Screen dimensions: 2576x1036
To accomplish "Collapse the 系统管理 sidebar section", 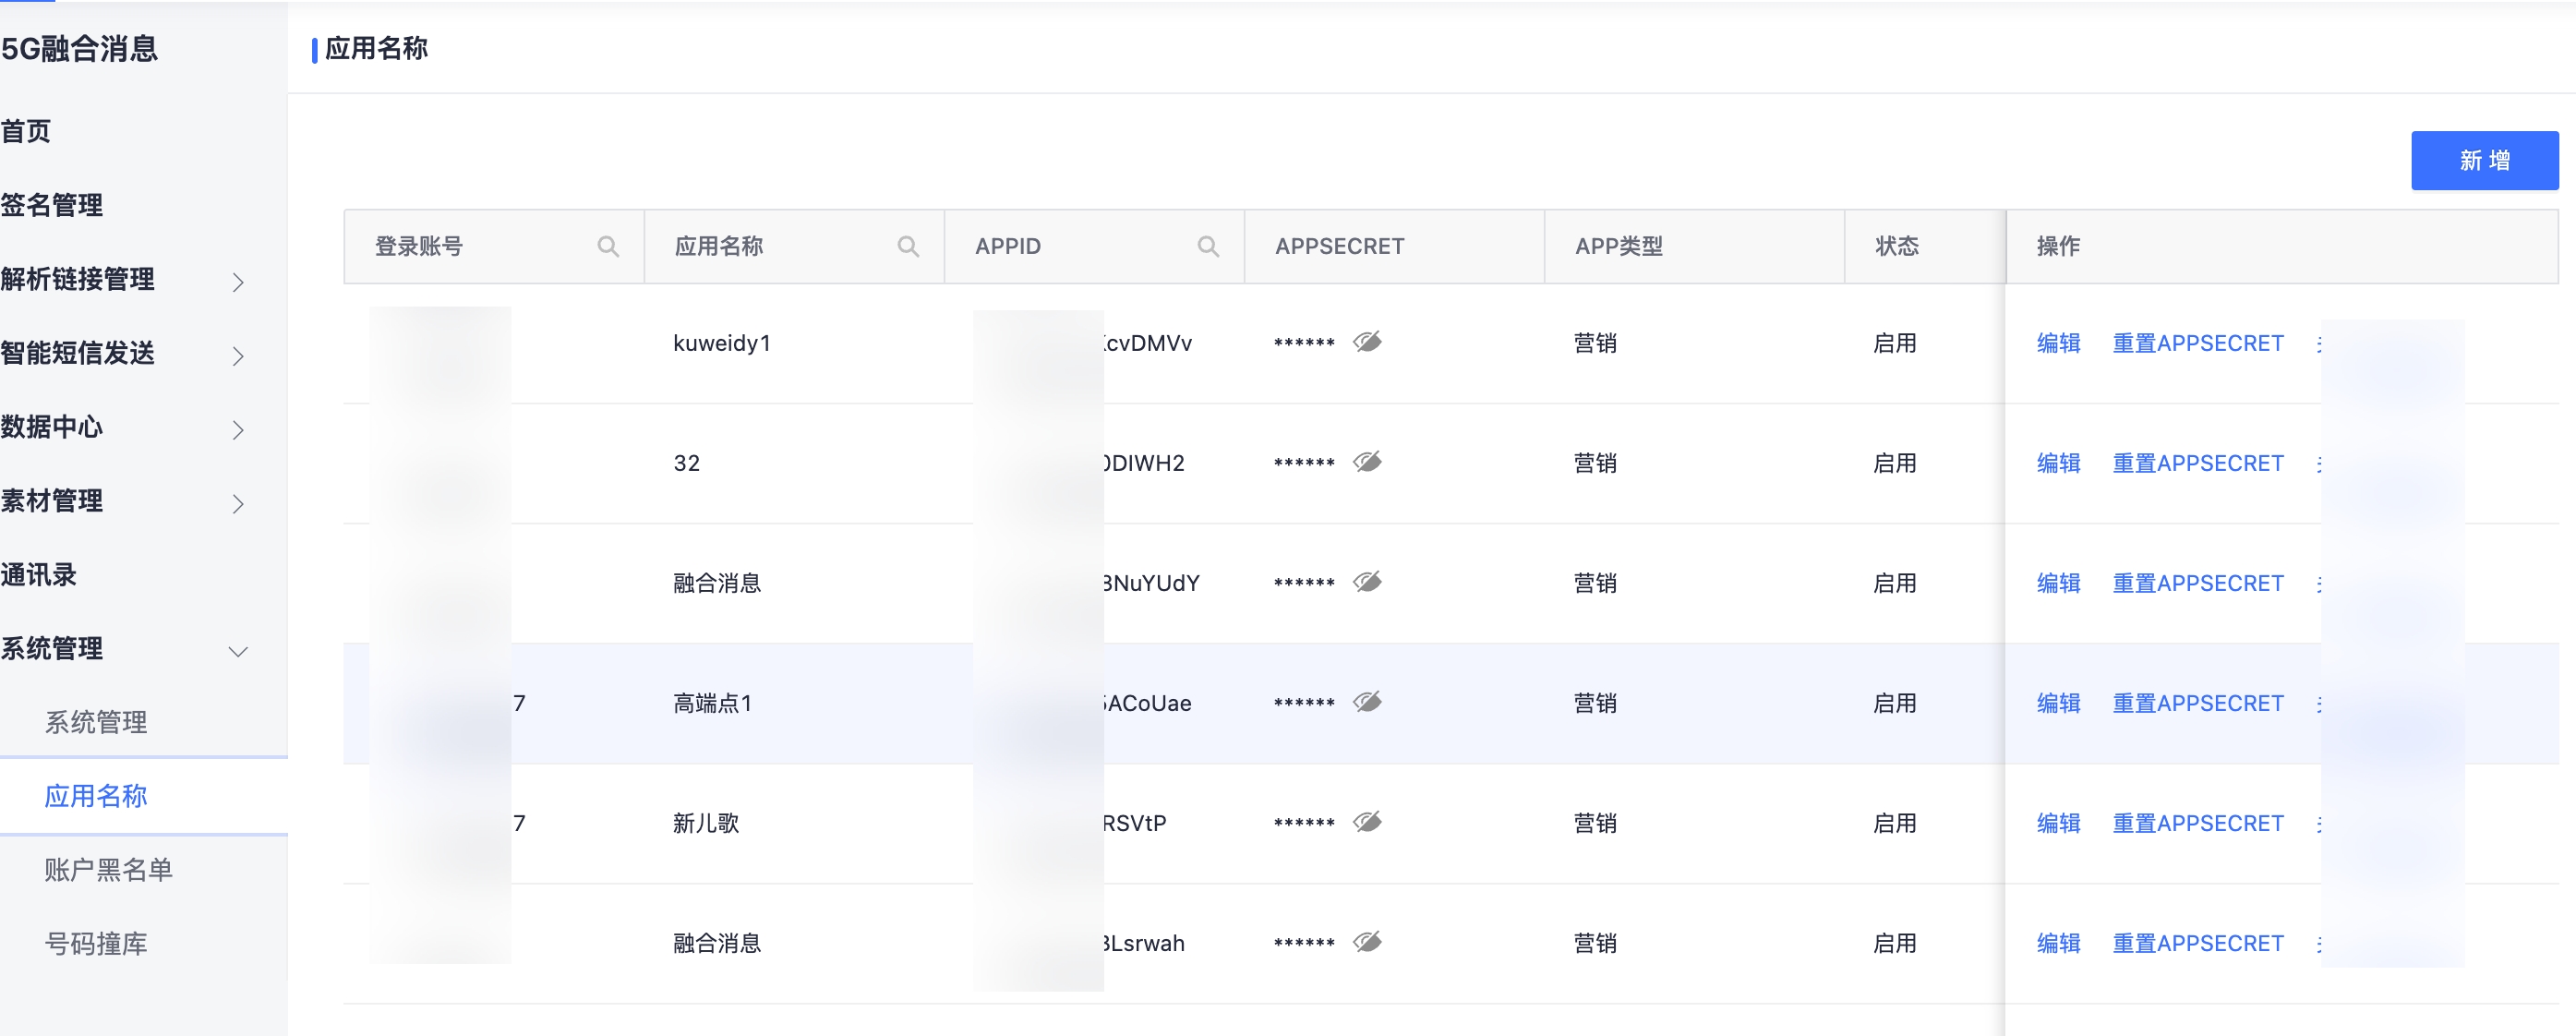I will tap(237, 651).
